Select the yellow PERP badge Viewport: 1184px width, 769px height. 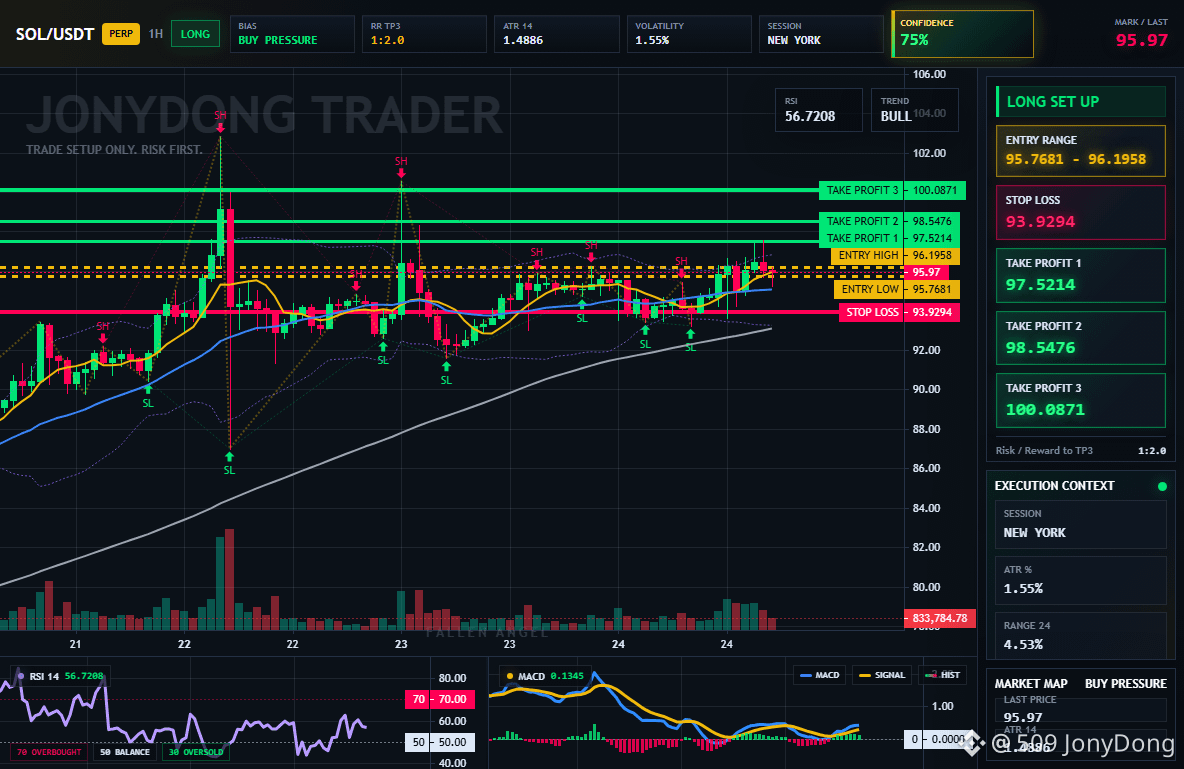[121, 34]
